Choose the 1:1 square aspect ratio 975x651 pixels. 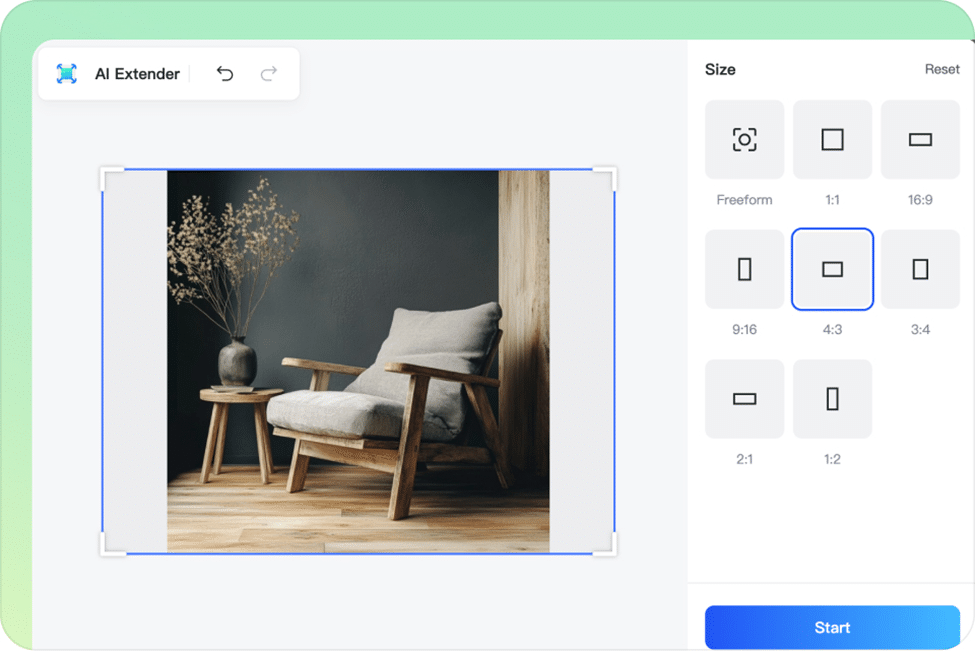pos(832,140)
